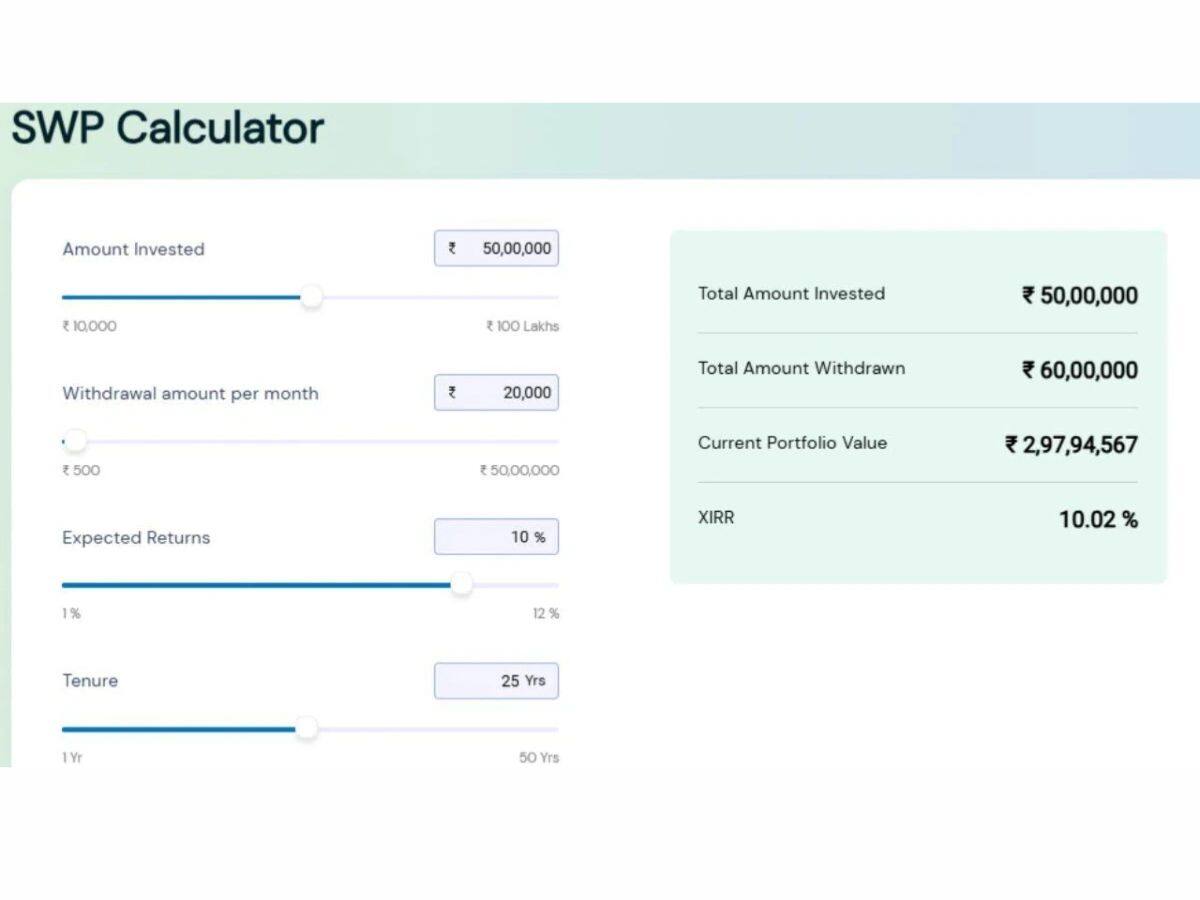This screenshot has height=900, width=1200.
Task: Click the Expected Returns slider handle
Action: click(x=461, y=585)
